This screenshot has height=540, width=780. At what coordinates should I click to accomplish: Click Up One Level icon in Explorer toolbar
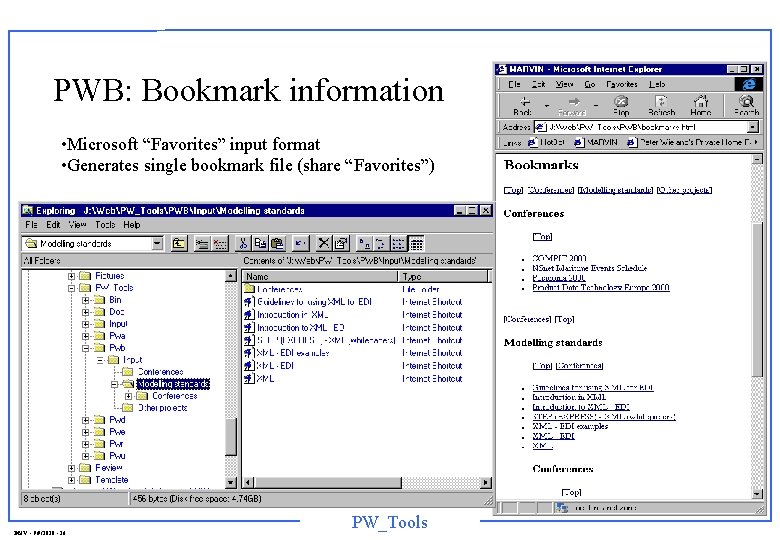(179, 243)
